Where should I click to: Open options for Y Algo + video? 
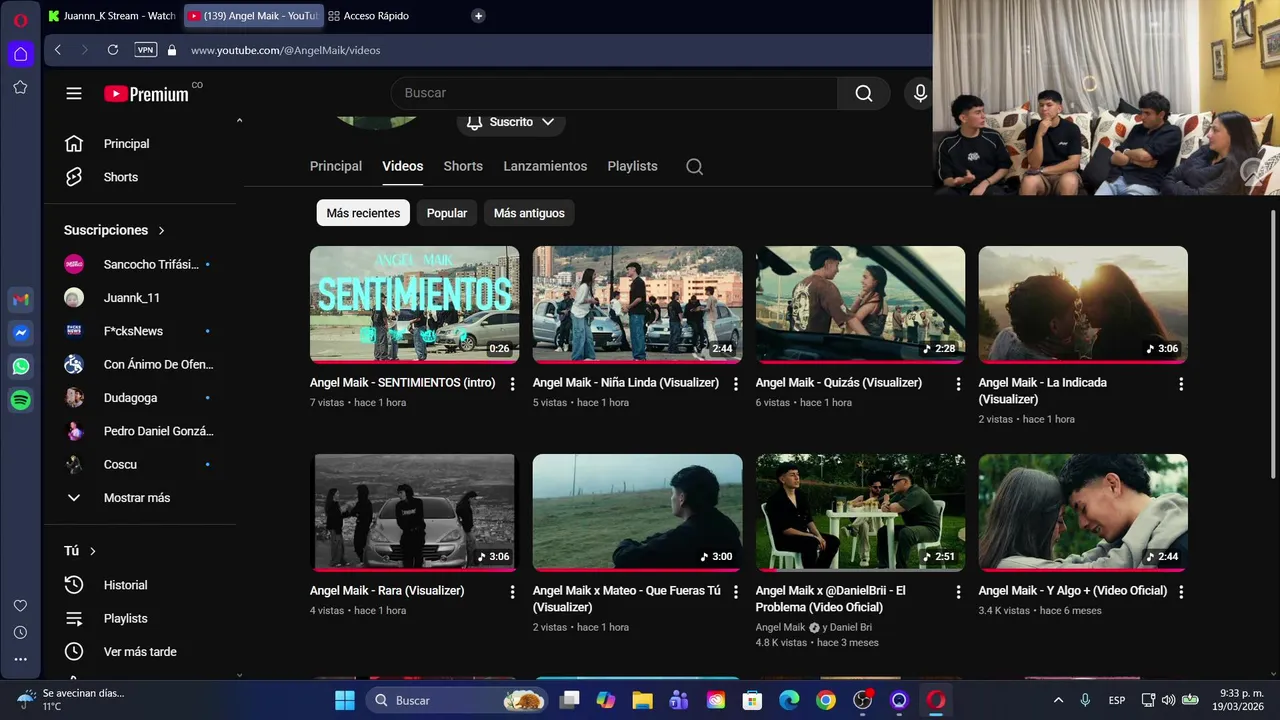(x=1181, y=592)
